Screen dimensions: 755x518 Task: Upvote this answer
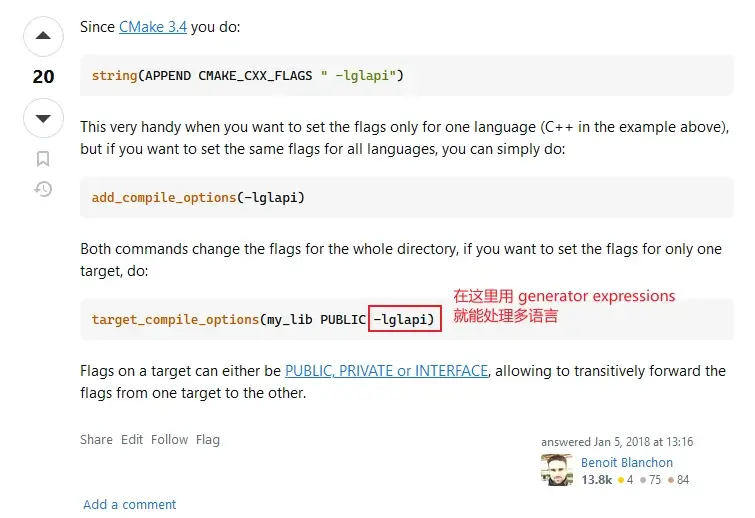click(x=42, y=39)
